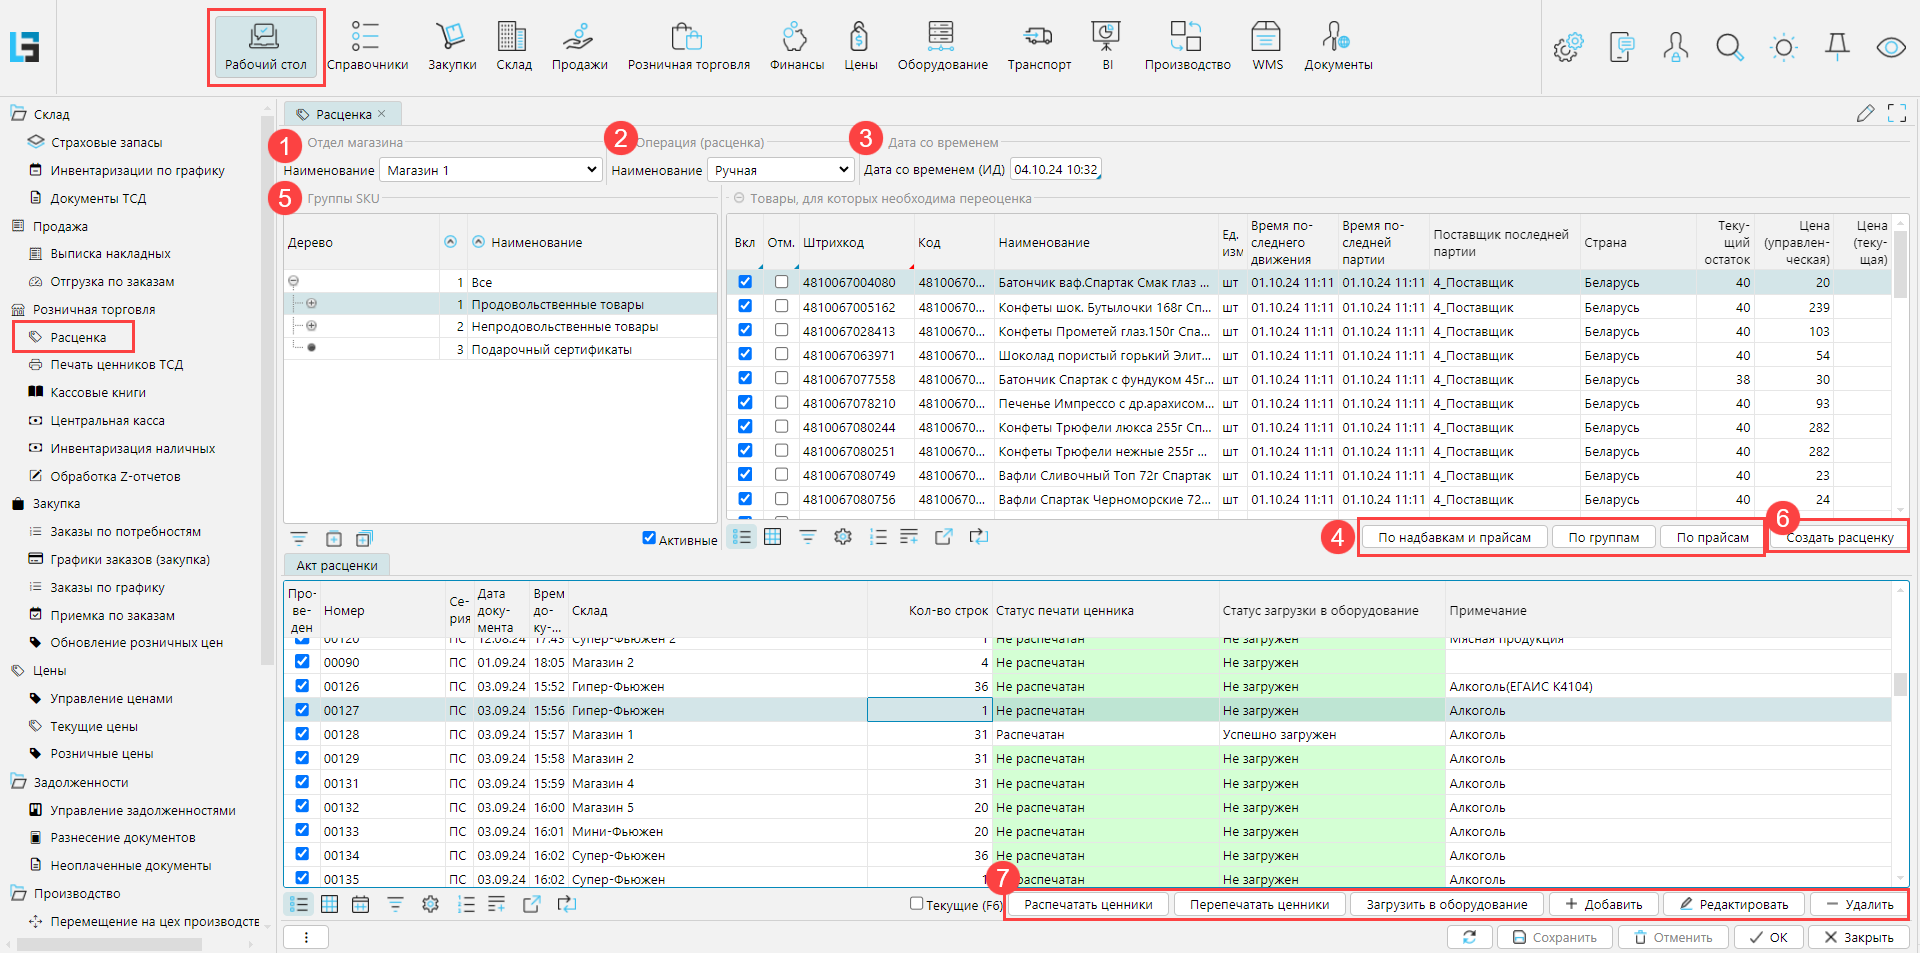
Task: Click the notification bell icon
Action: (x=1837, y=47)
